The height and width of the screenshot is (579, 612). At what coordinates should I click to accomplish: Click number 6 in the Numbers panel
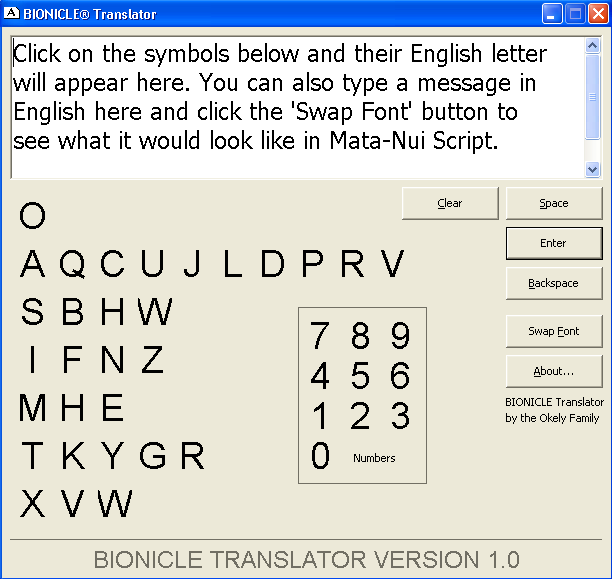[x=400, y=376]
